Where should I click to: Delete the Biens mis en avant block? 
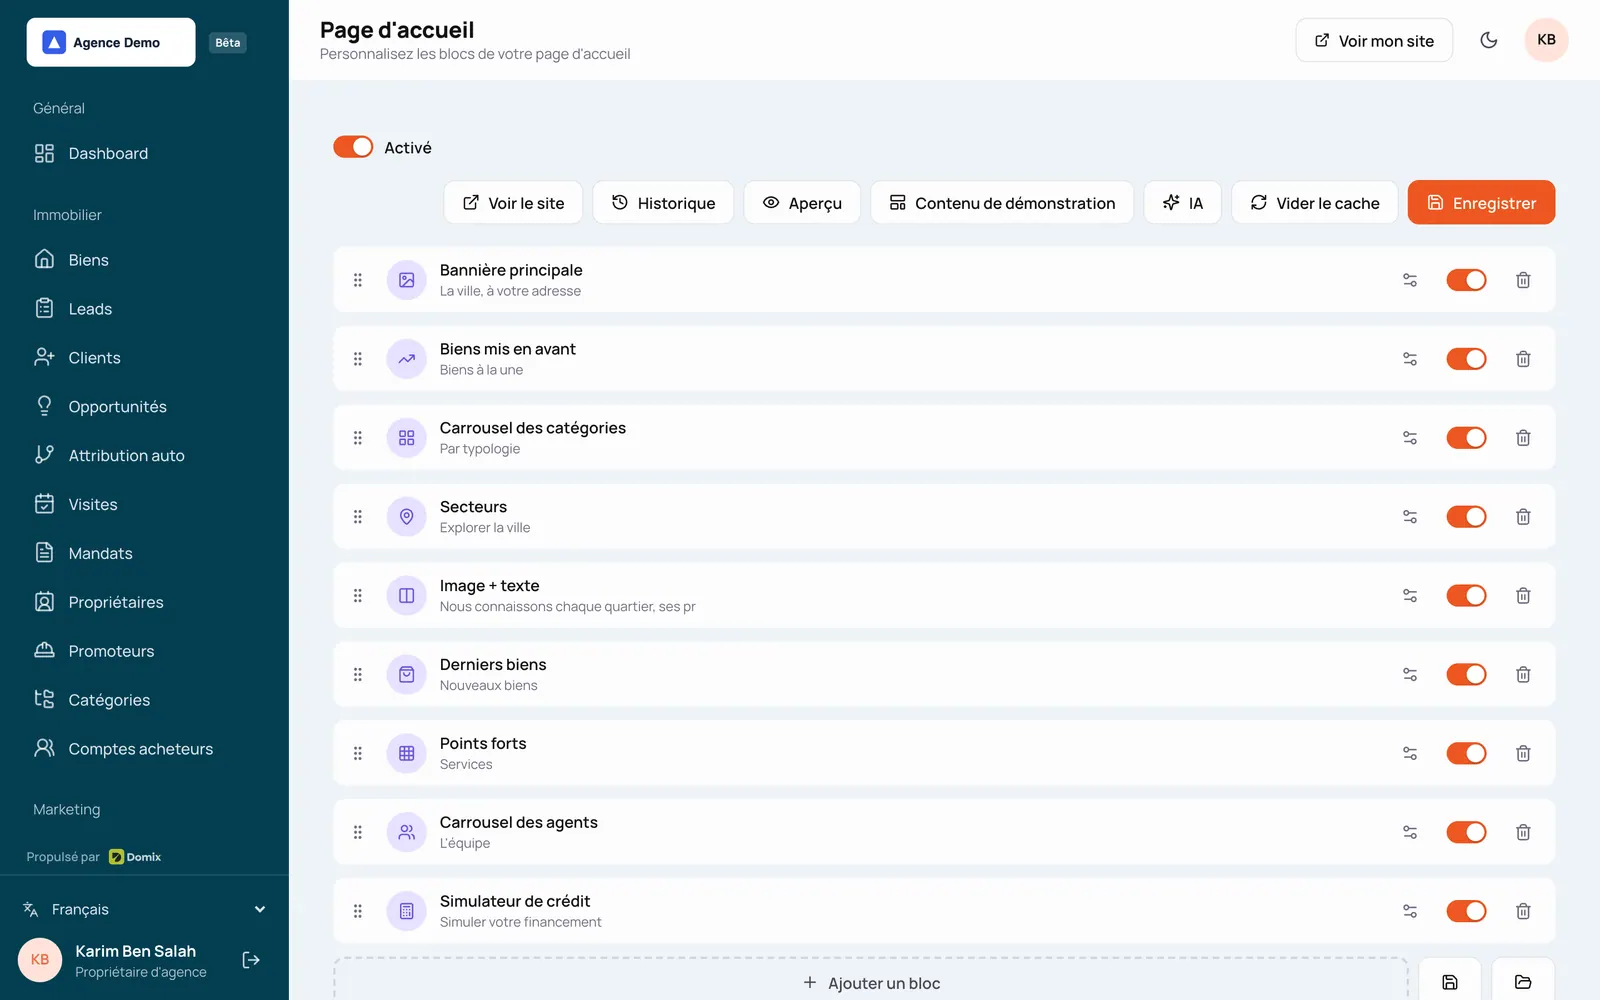1523,359
